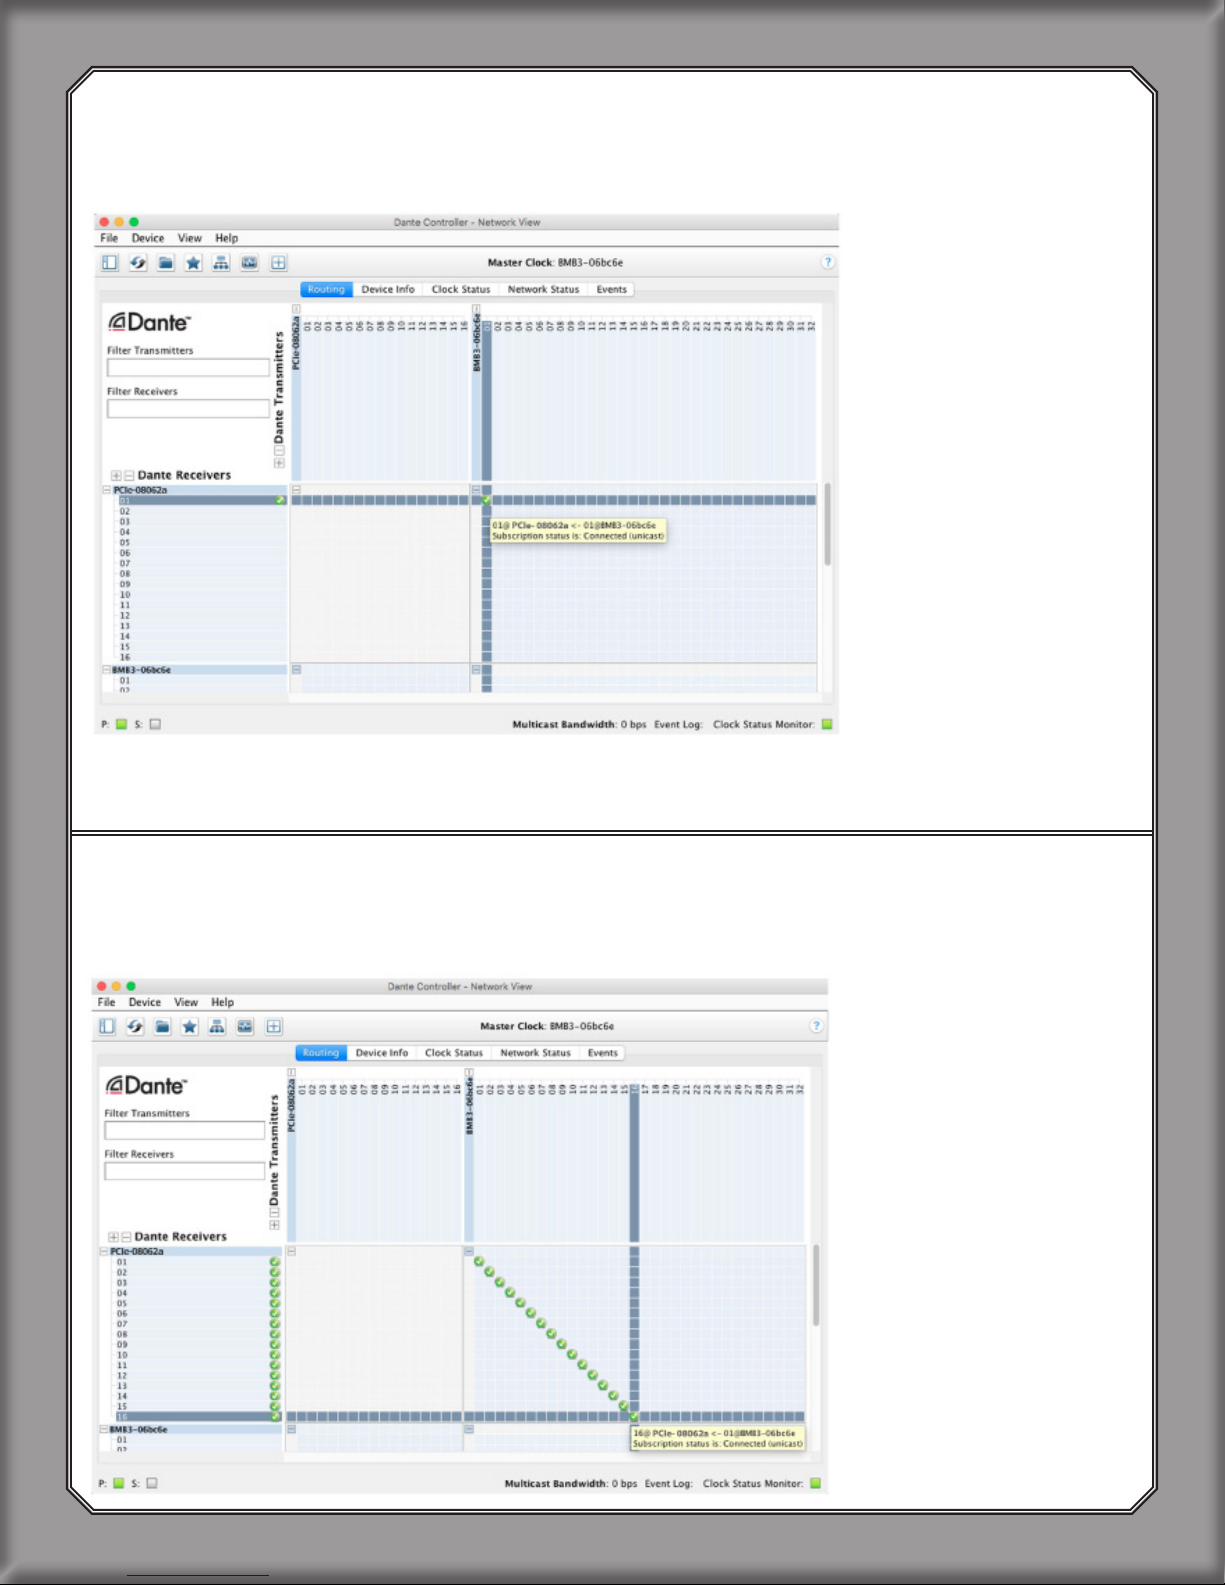Click Clock Status Monitor green indicator, lower window
This screenshot has height=1585, width=1225.
pos(816,1483)
